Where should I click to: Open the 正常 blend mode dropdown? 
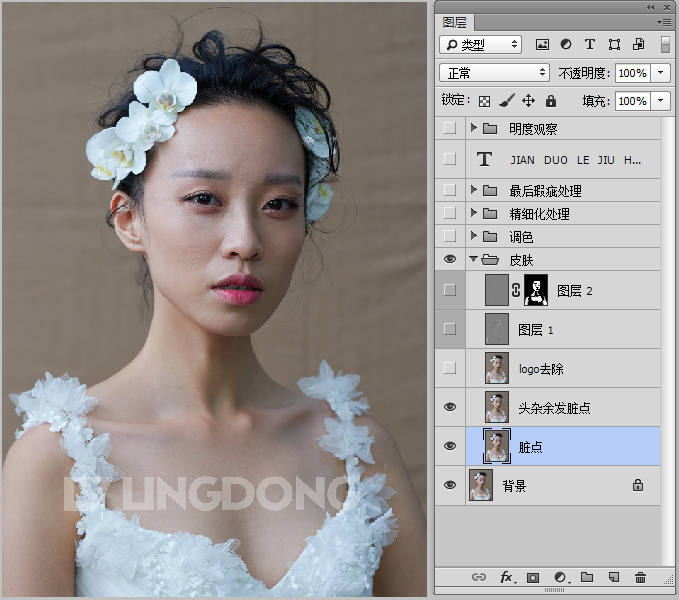click(495, 73)
